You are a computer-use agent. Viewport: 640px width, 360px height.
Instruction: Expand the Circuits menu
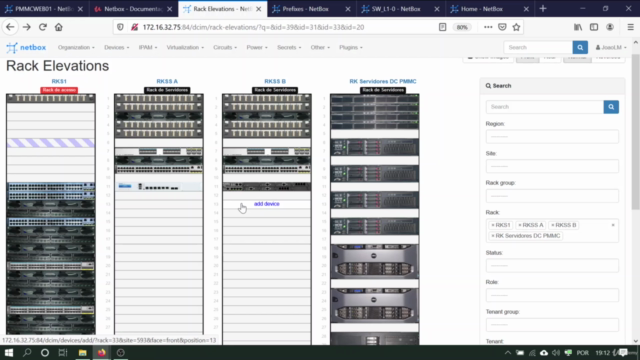click(225, 47)
